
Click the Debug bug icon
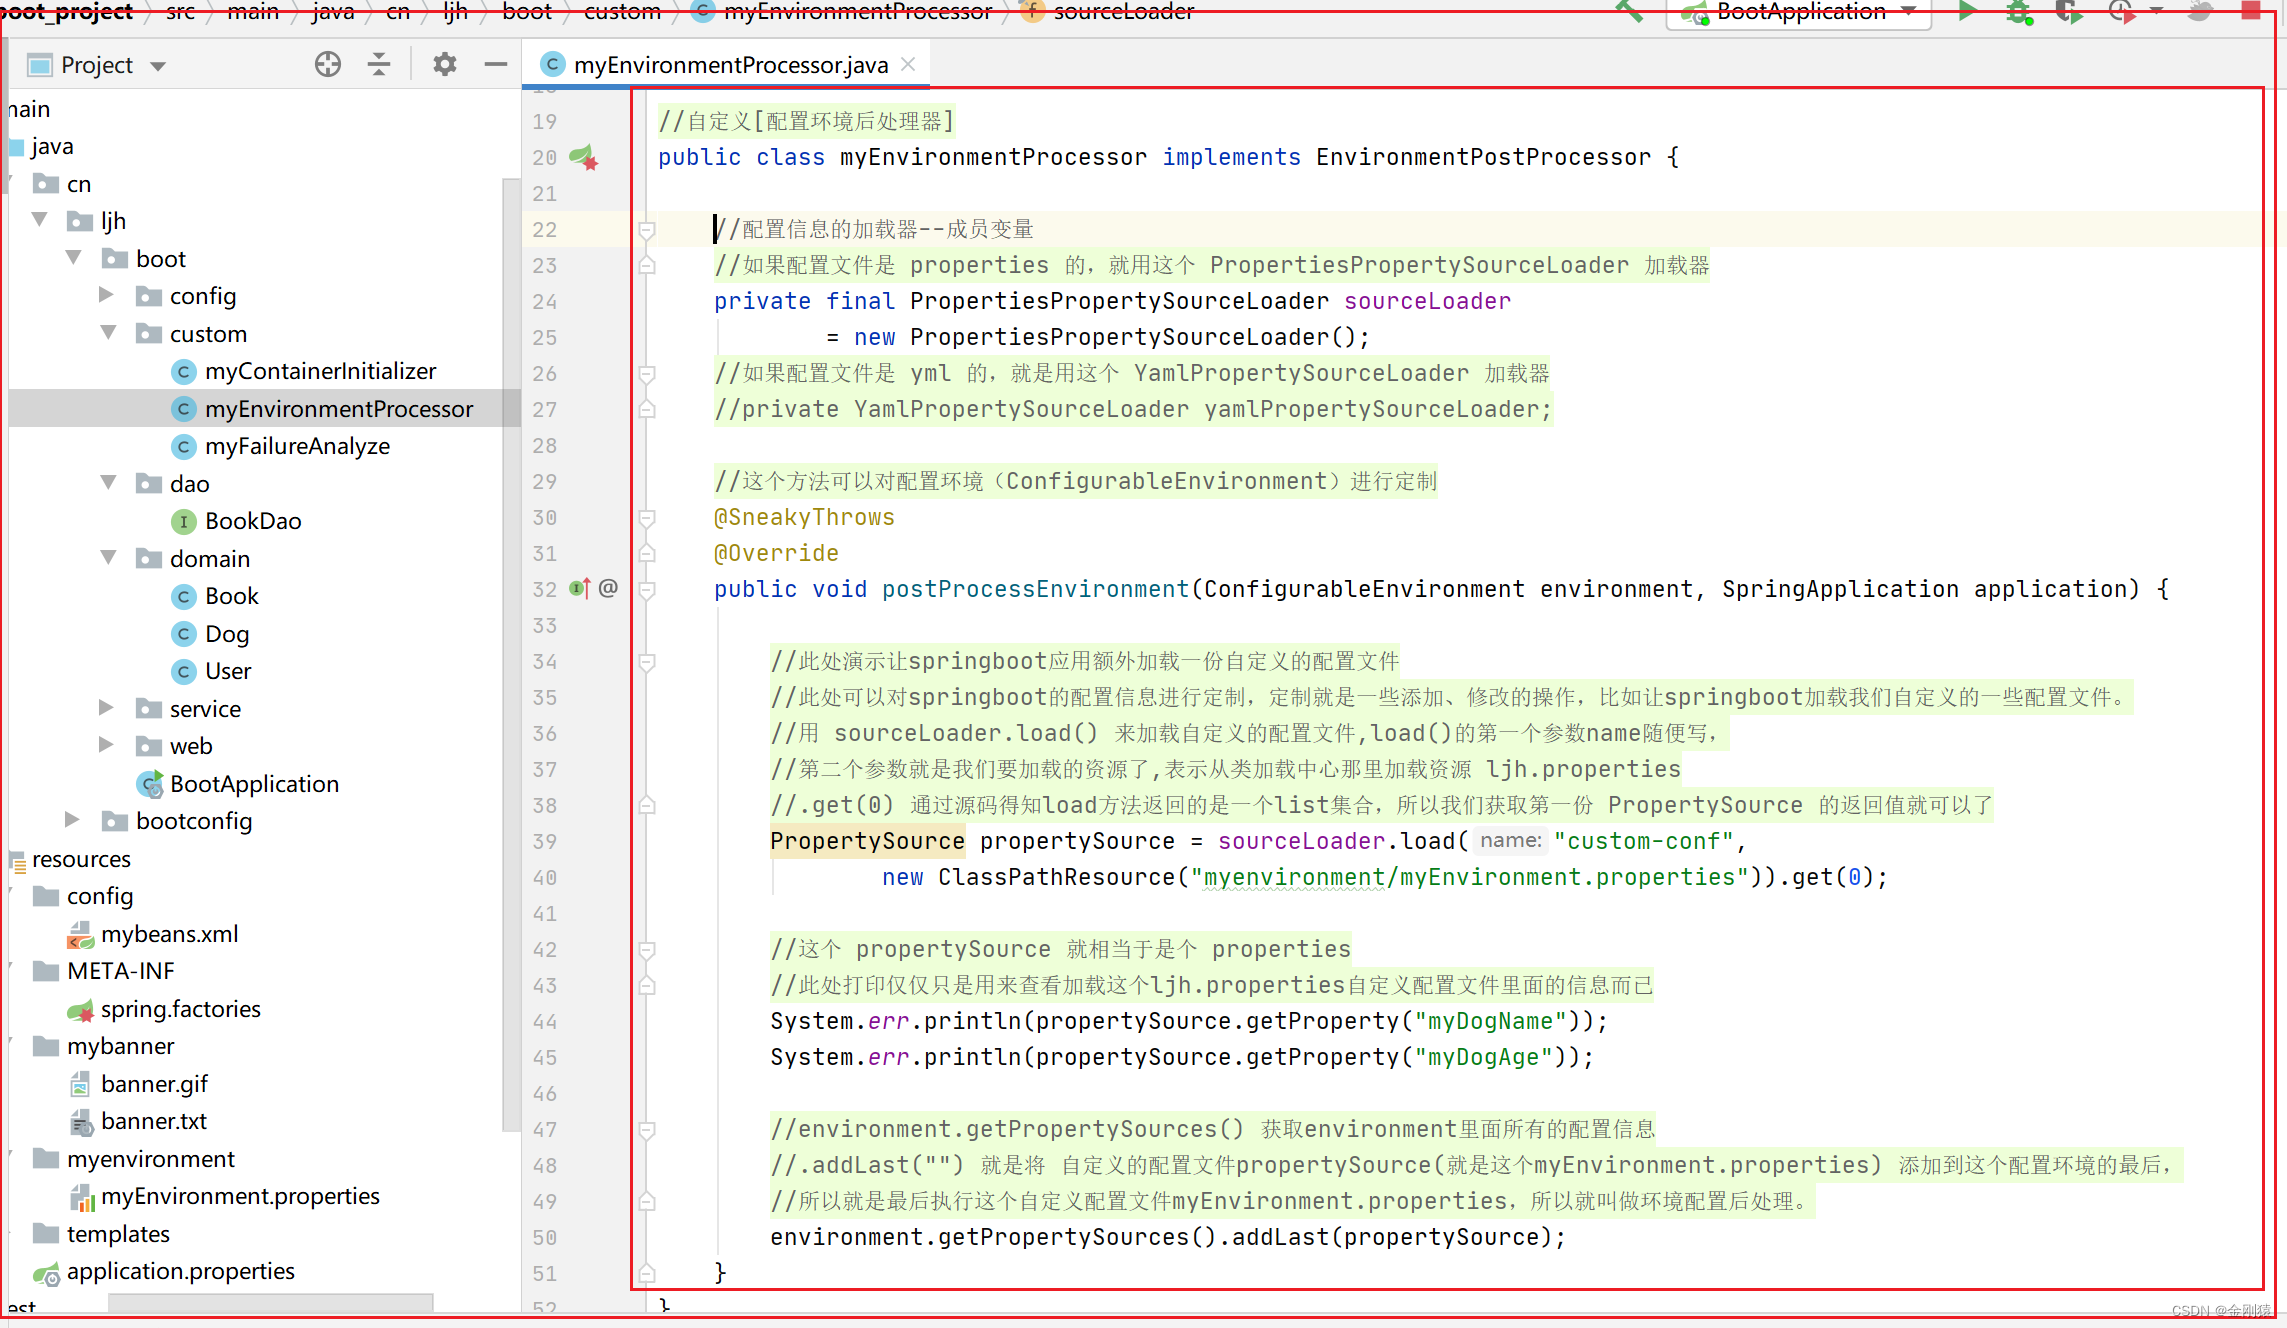pyautogui.click(x=2019, y=12)
